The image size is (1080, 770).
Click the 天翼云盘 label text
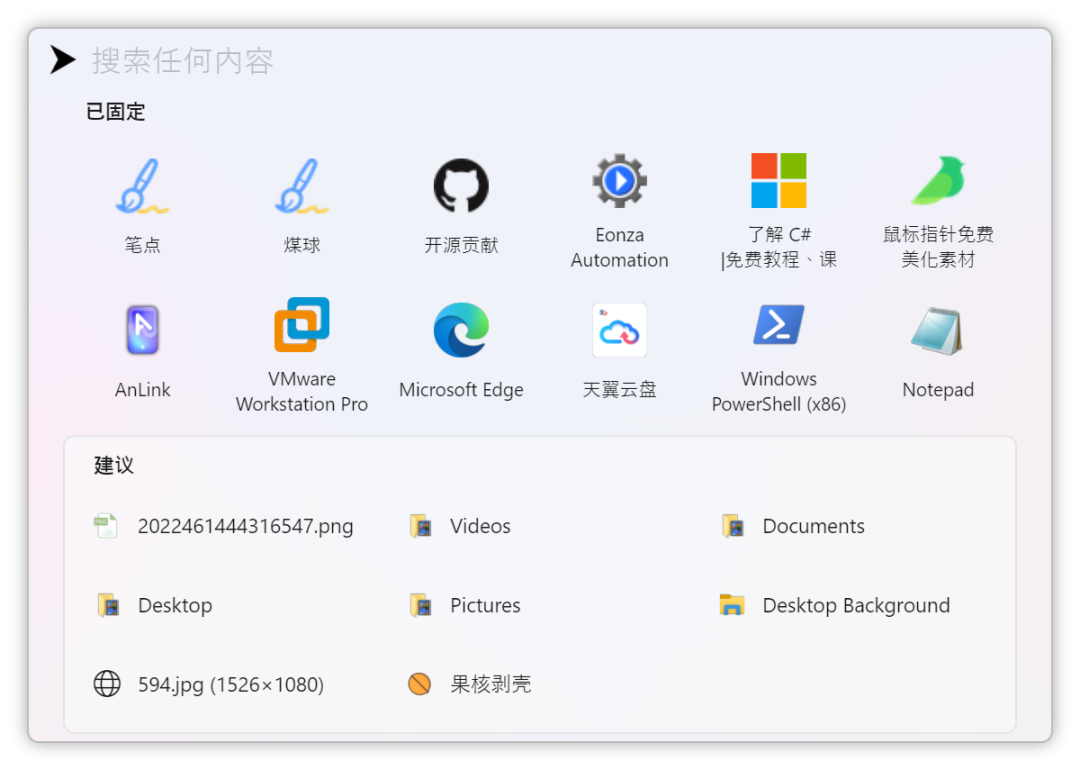[x=619, y=390]
